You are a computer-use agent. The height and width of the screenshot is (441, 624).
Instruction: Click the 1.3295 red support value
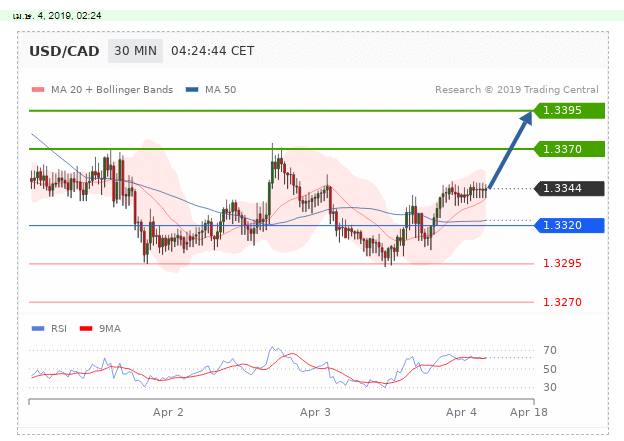tap(562, 263)
